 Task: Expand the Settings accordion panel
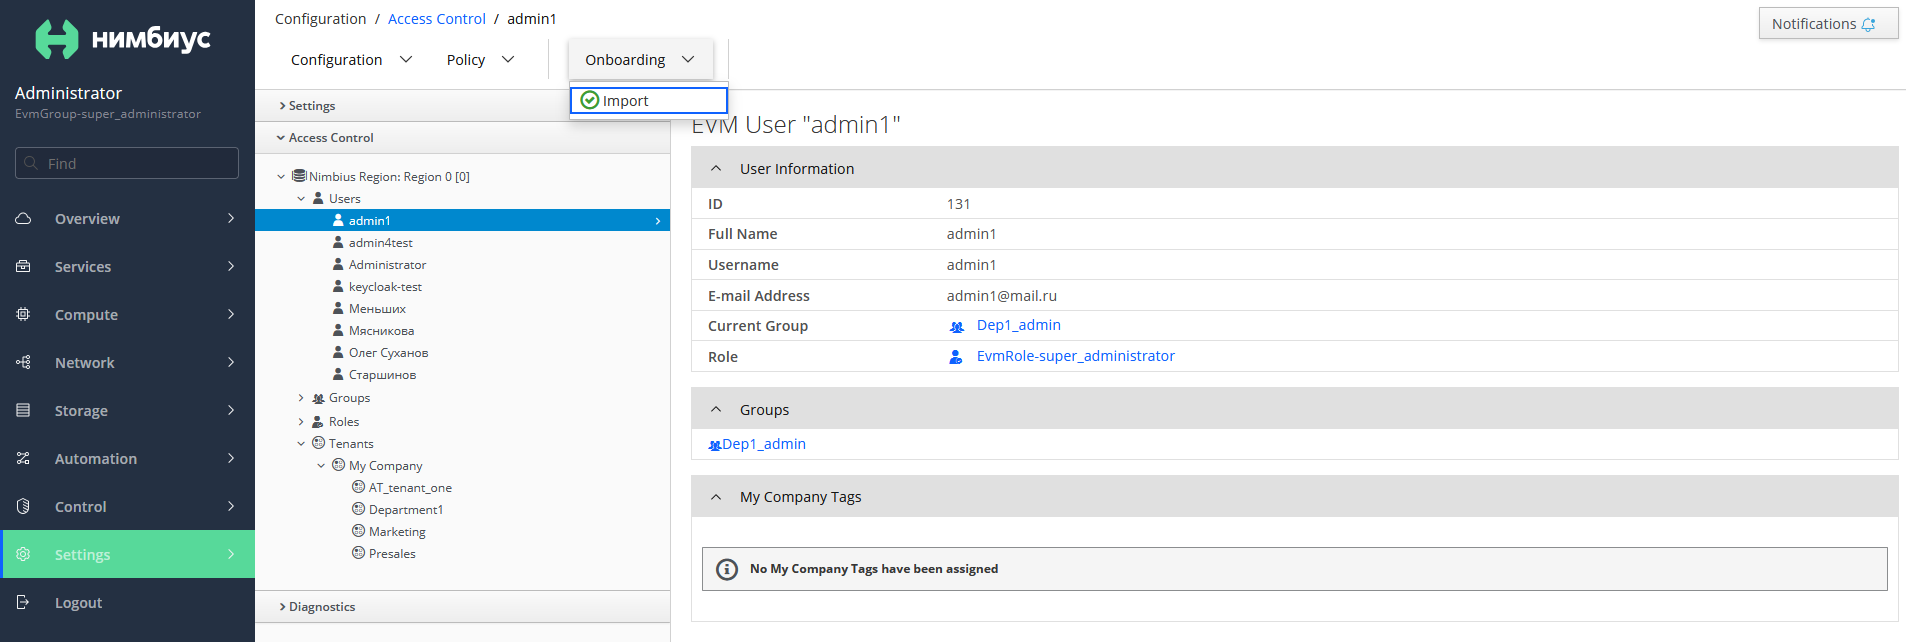tap(462, 106)
